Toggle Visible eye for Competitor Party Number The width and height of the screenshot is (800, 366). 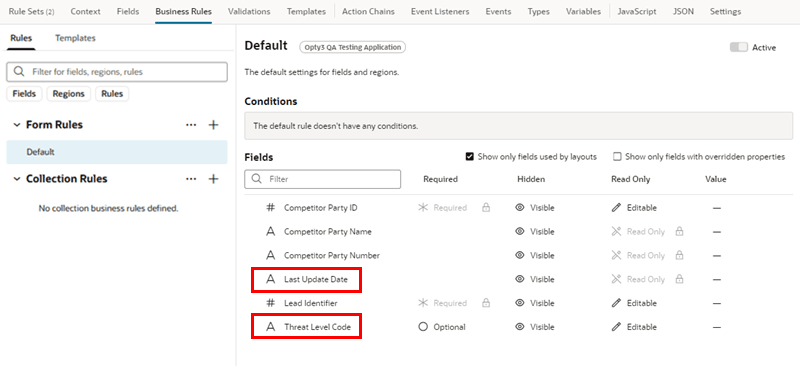[x=520, y=255]
